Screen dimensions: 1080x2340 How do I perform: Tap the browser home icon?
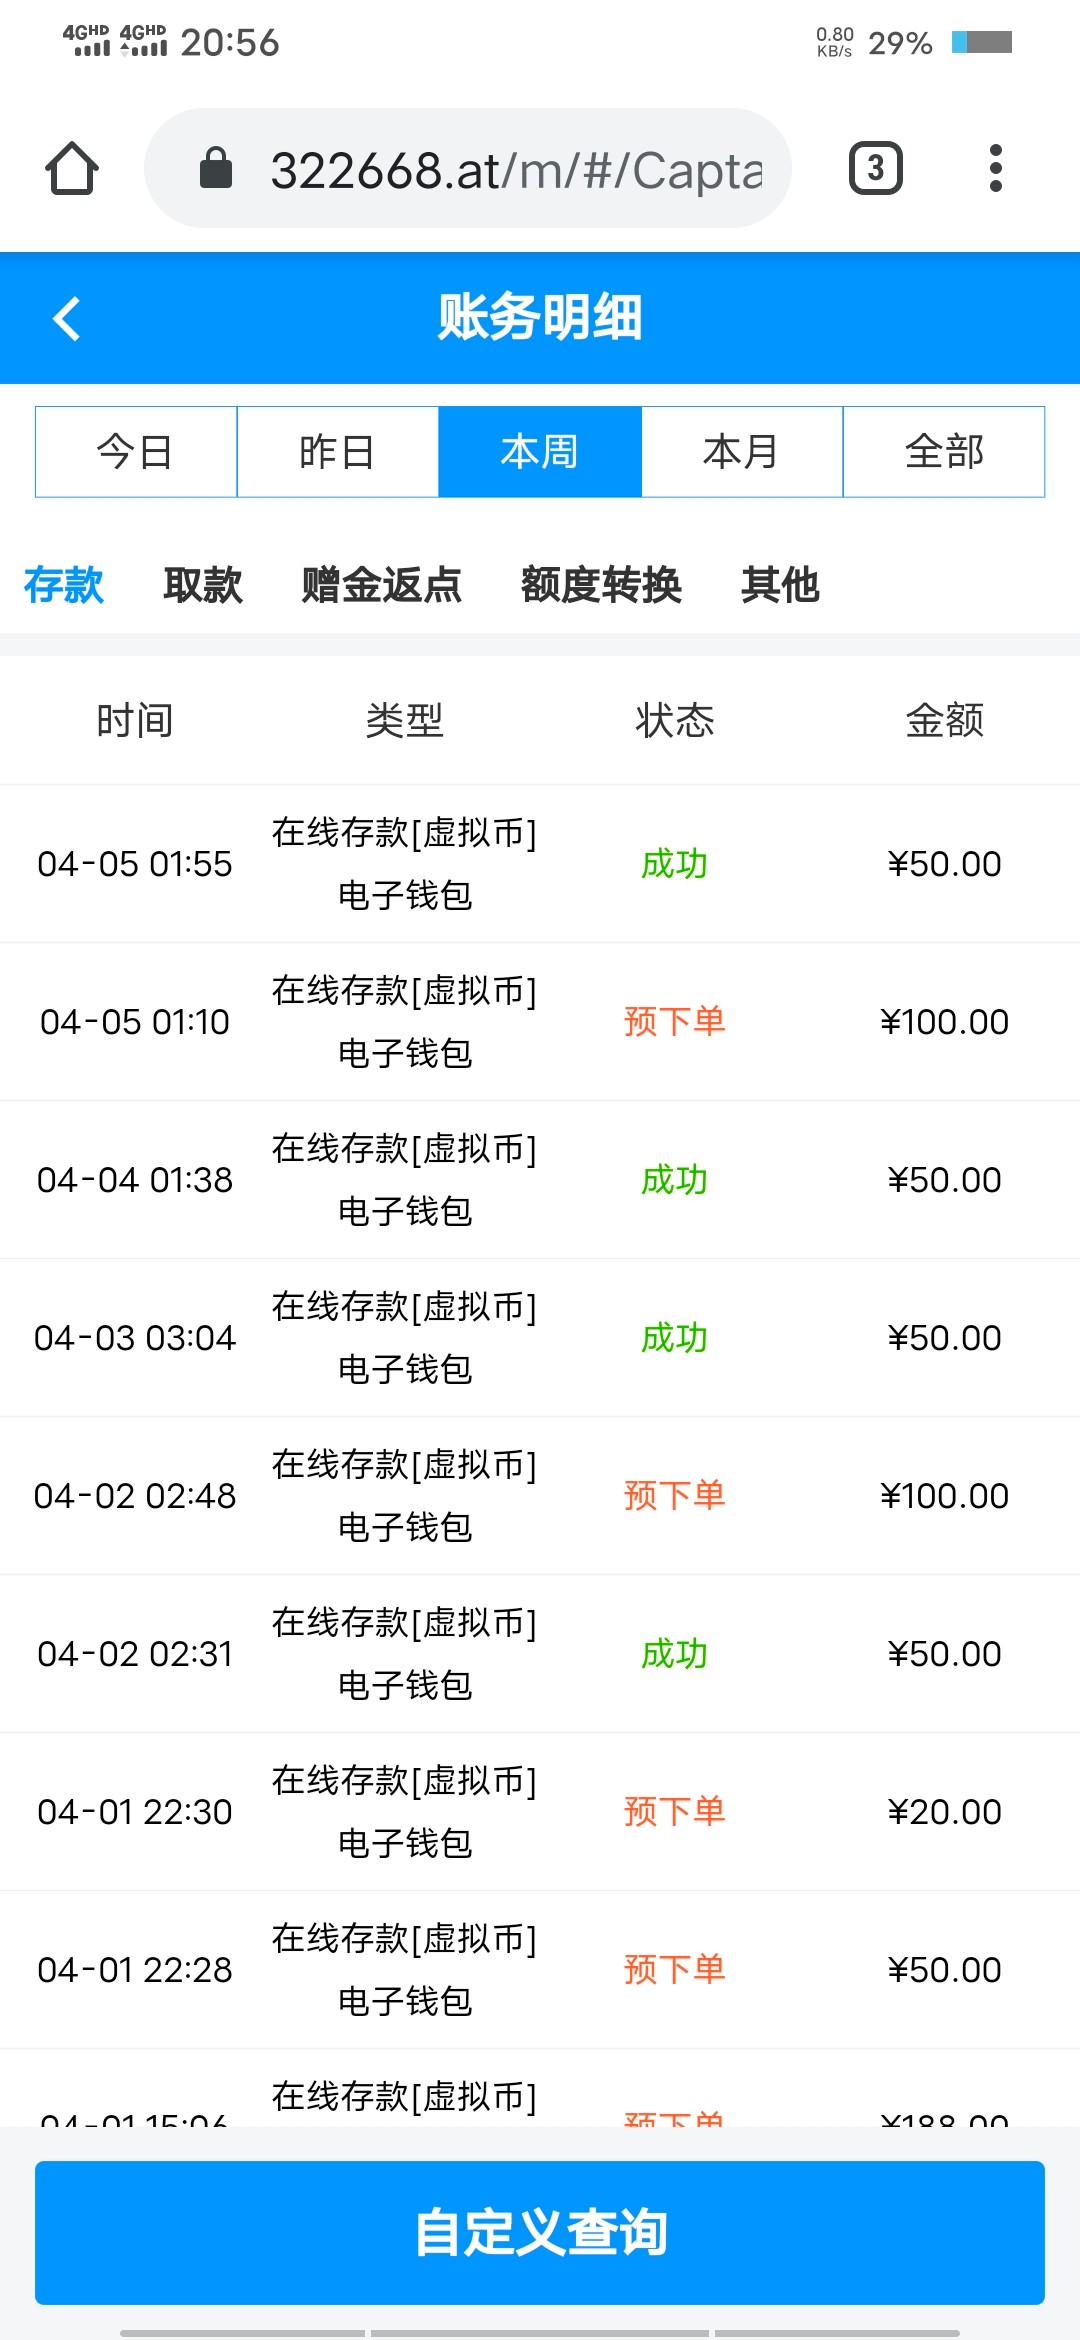[72, 168]
